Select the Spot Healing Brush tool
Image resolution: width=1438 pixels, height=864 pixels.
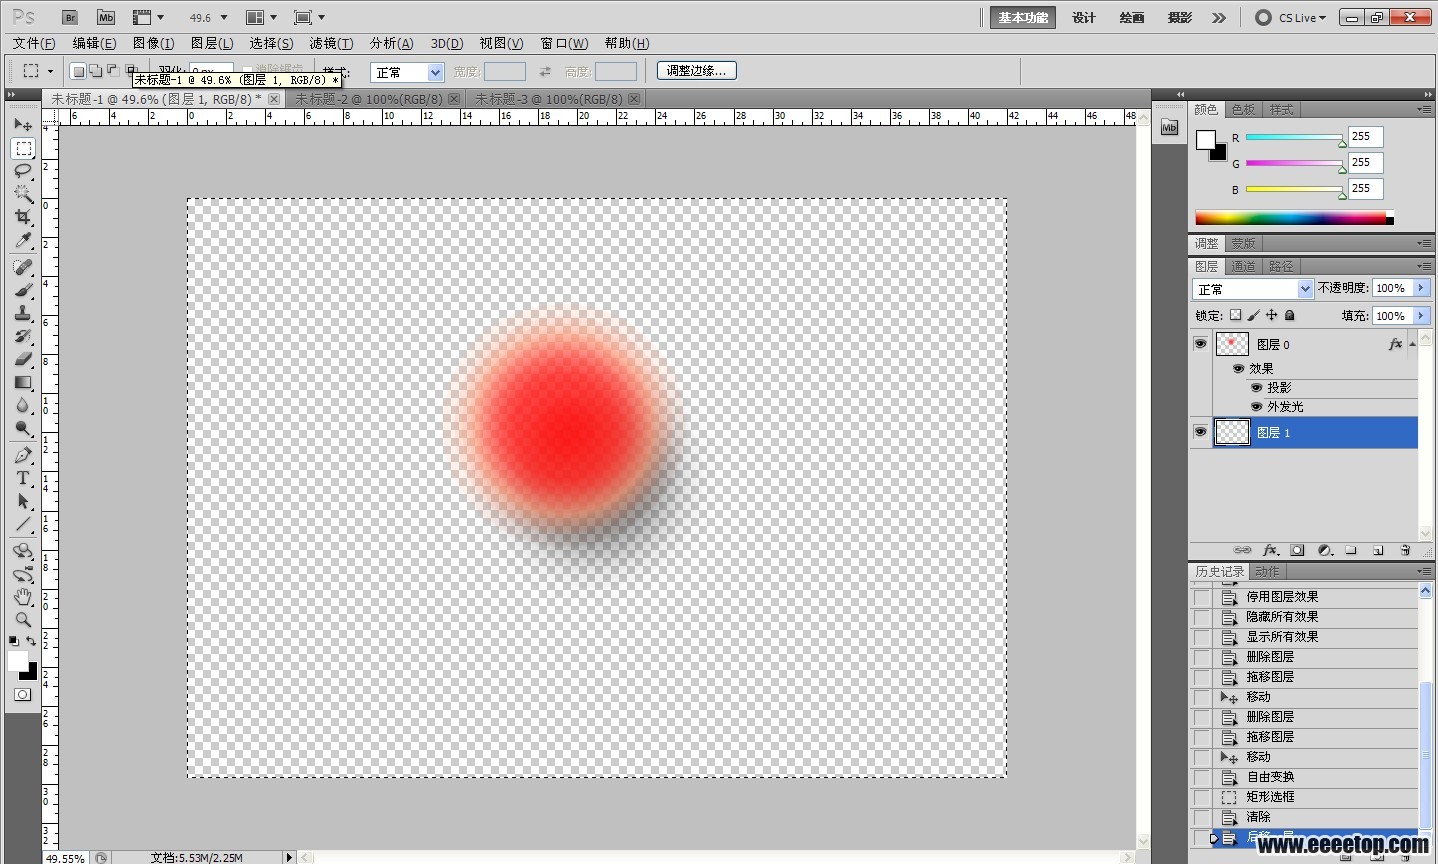tap(23, 267)
